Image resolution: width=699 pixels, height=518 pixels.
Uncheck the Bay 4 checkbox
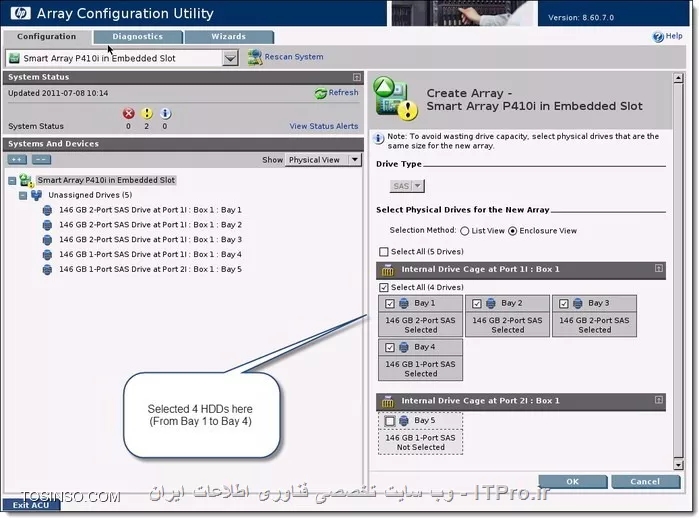(x=390, y=347)
